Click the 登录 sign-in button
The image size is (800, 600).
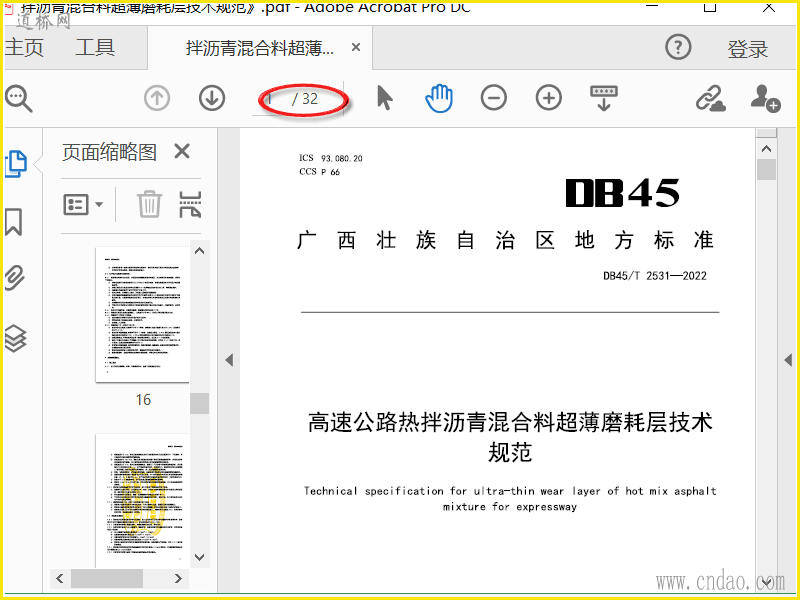pyautogui.click(x=747, y=49)
